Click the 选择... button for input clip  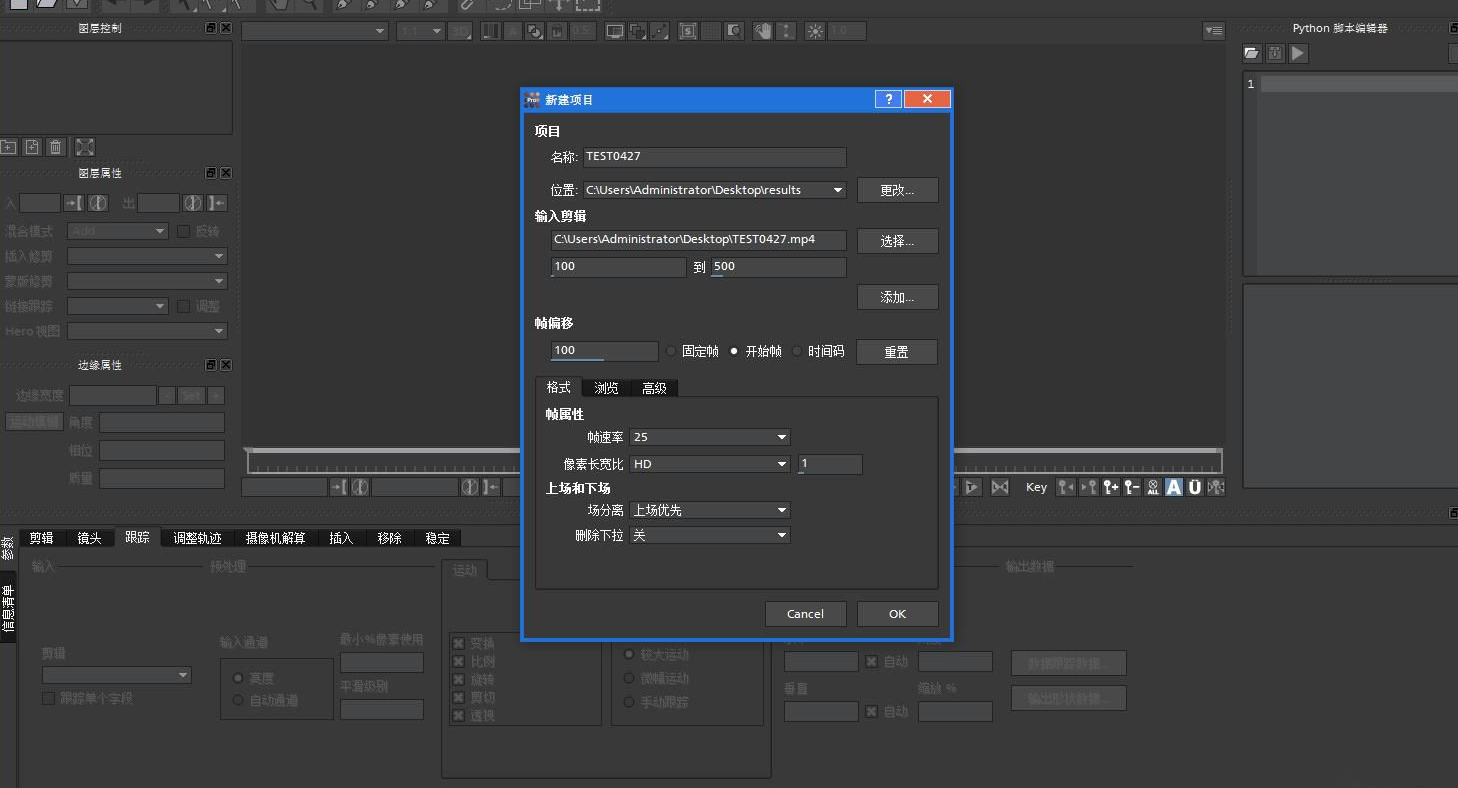click(x=897, y=241)
